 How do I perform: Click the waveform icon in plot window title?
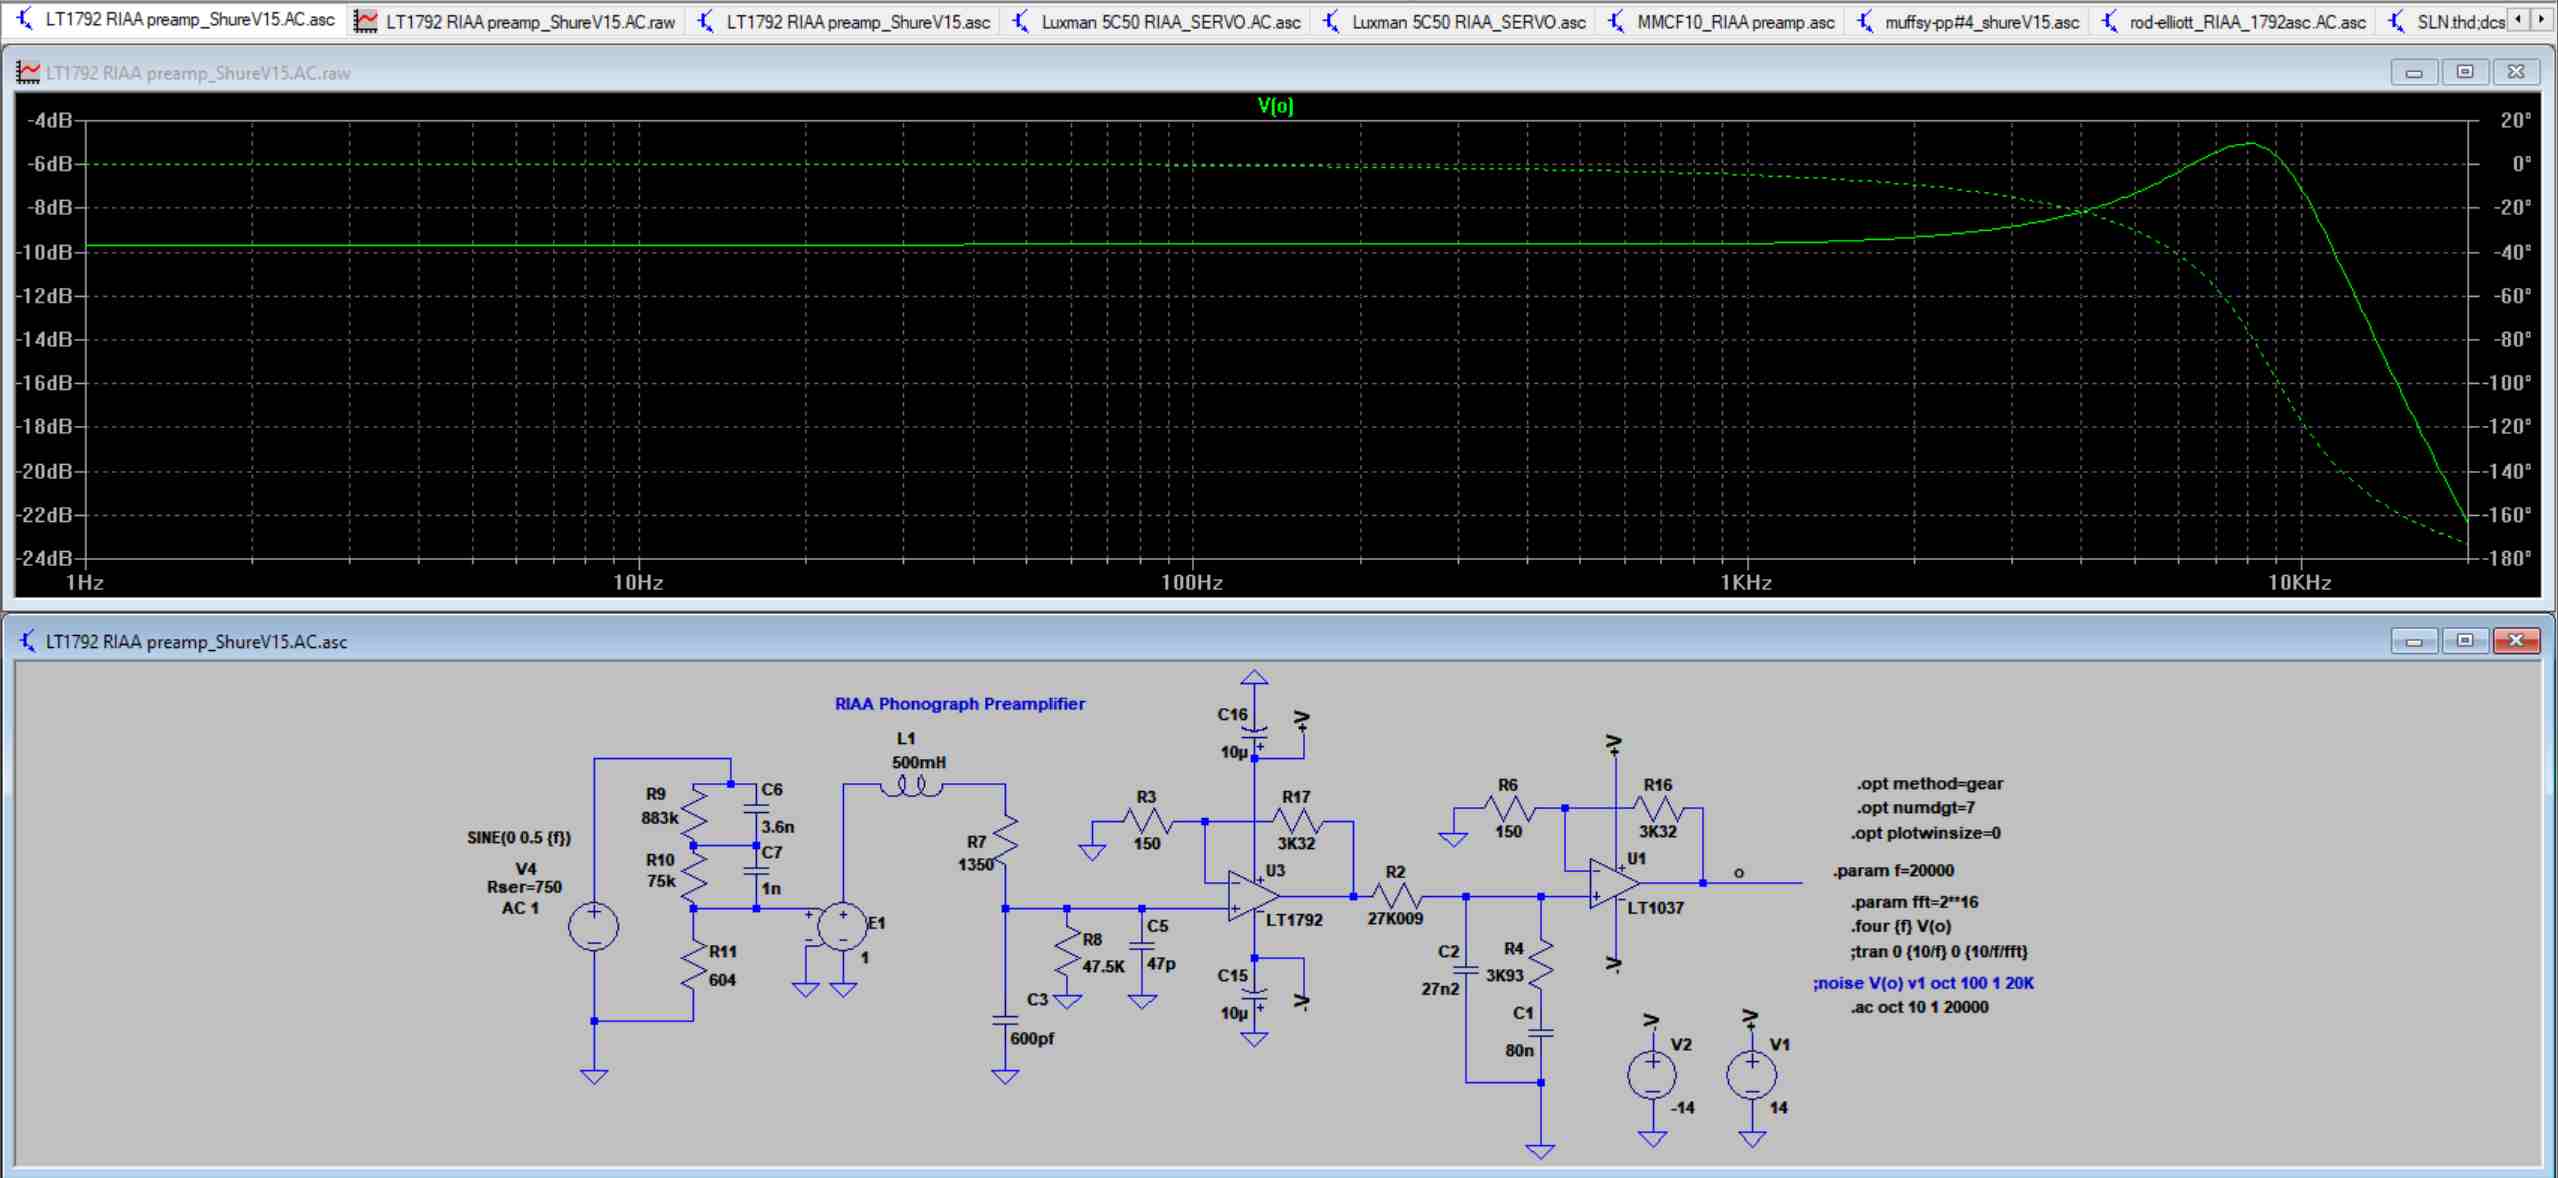[x=28, y=72]
